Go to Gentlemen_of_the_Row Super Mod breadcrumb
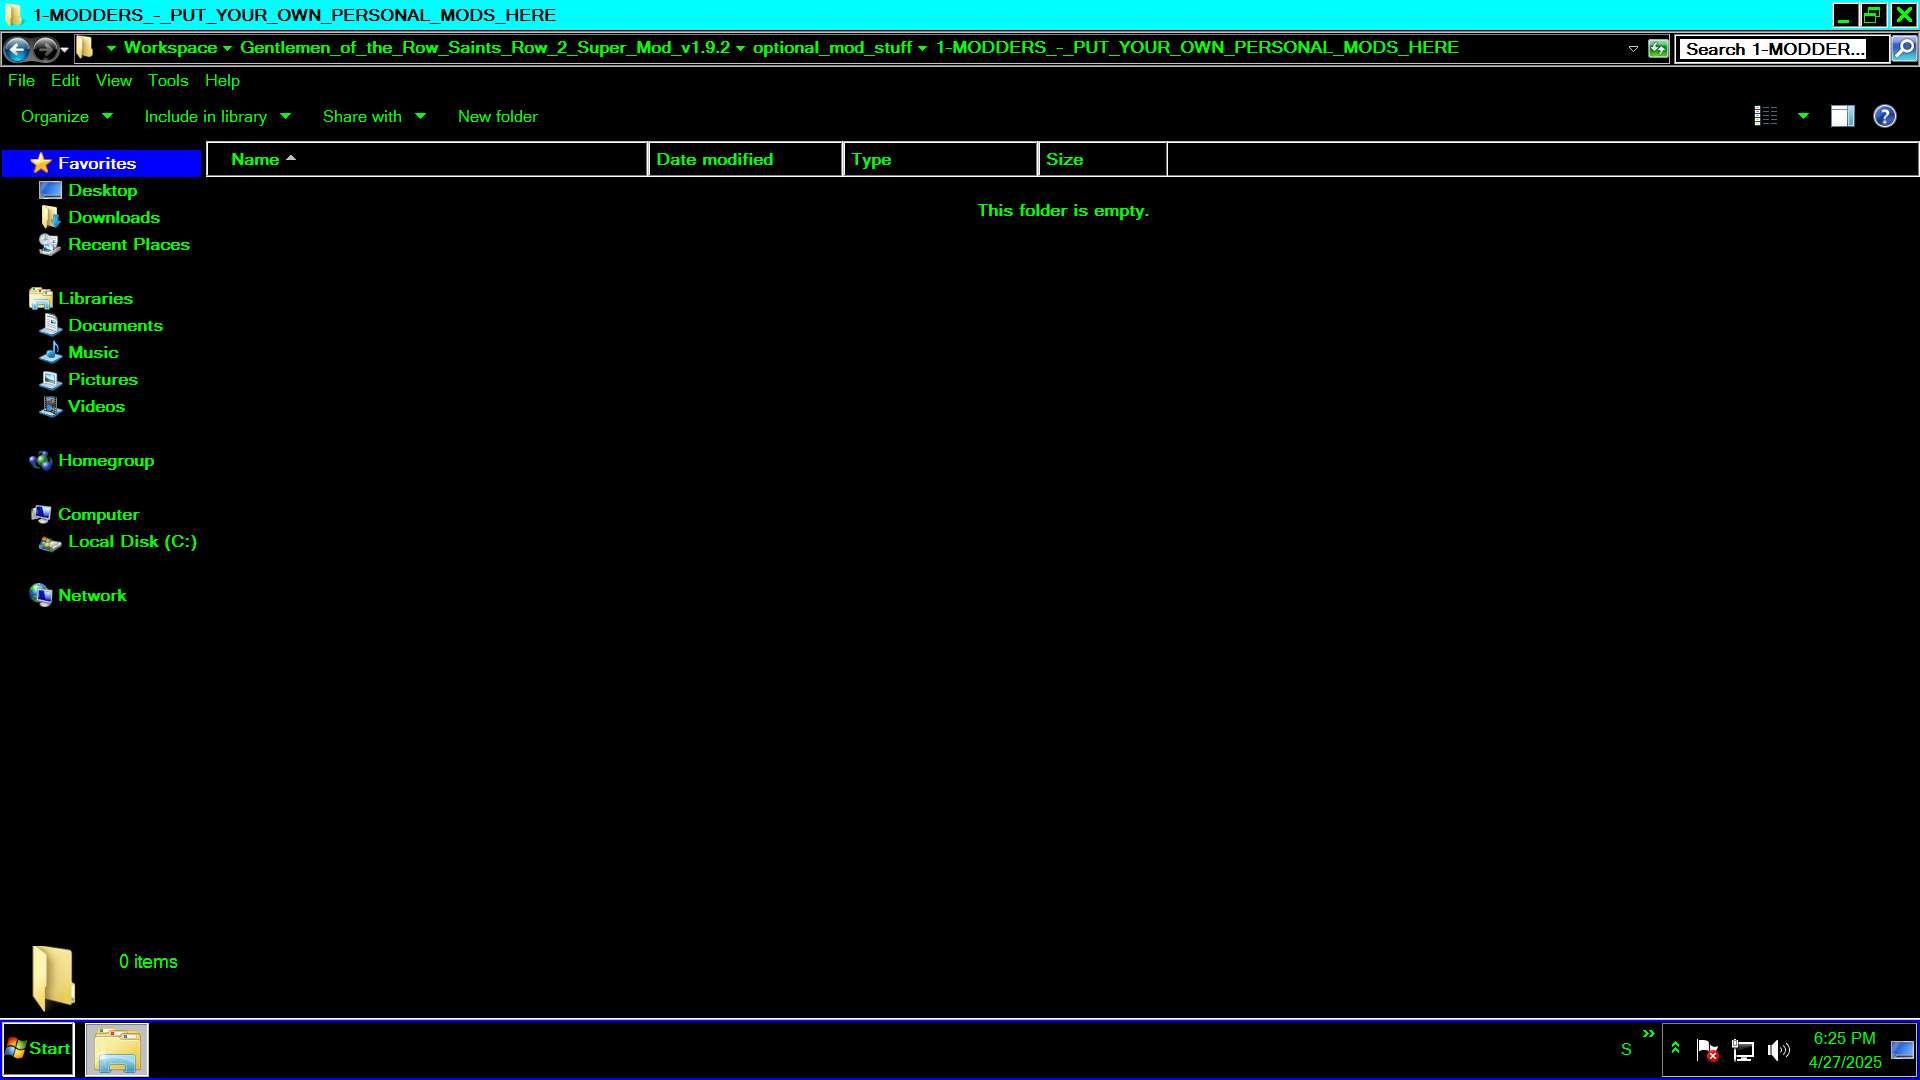This screenshot has height=1080, width=1920. 485,47
